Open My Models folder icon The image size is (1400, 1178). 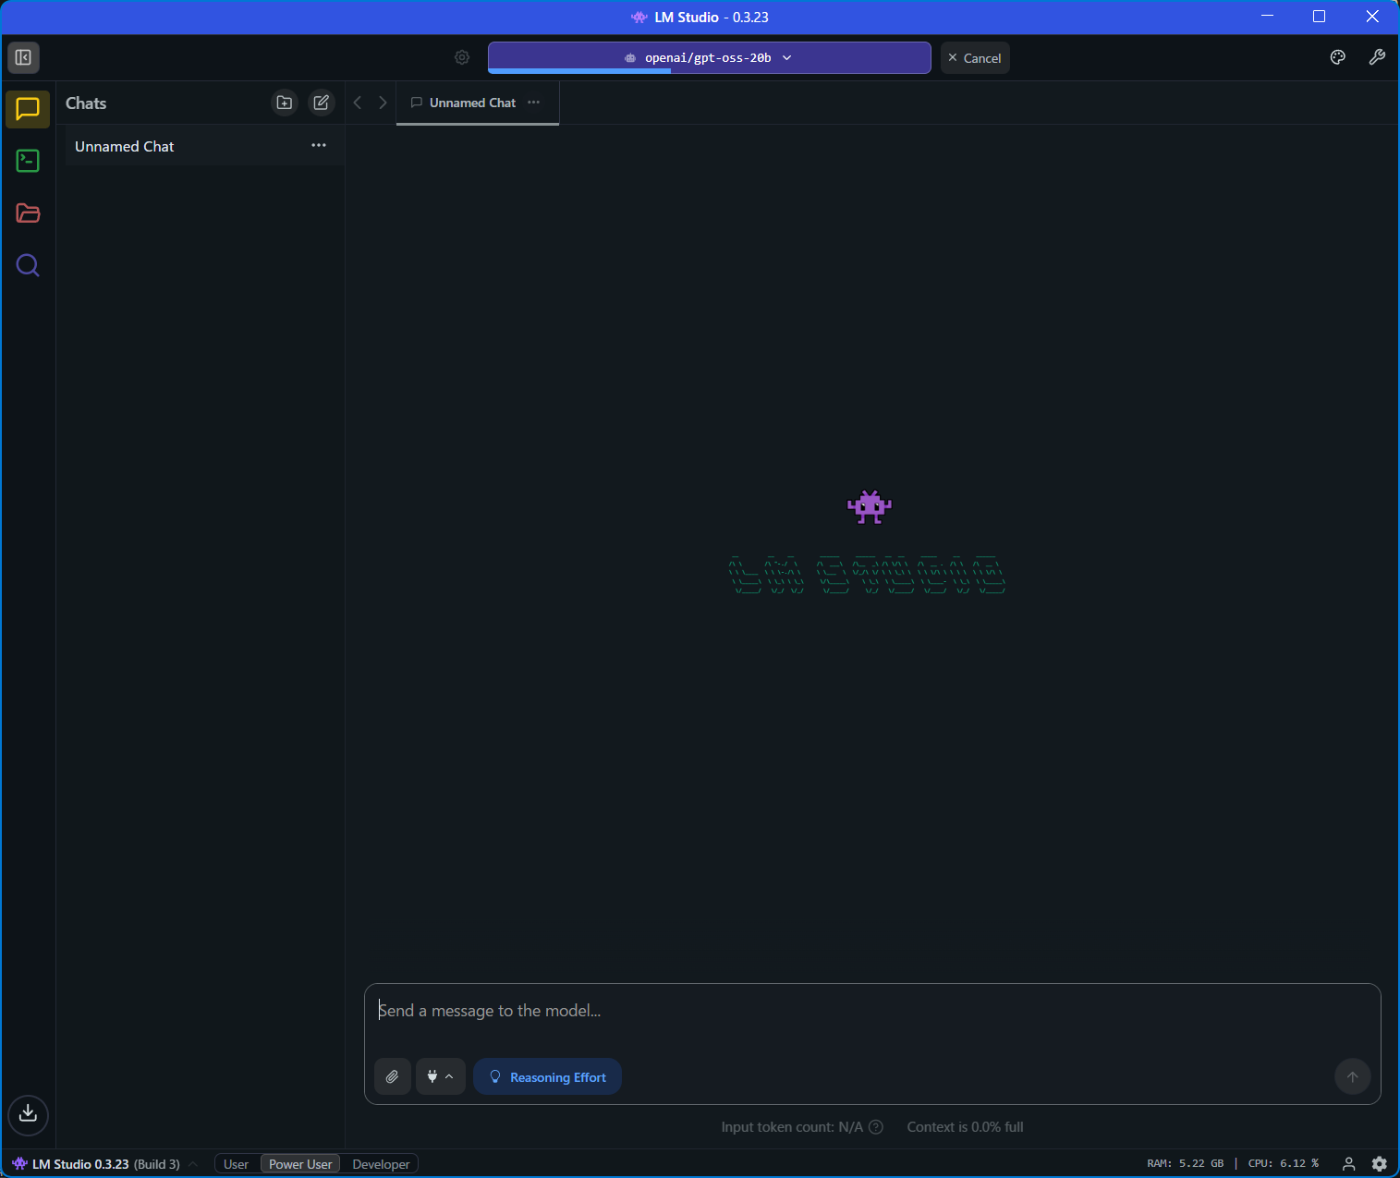[x=28, y=213]
